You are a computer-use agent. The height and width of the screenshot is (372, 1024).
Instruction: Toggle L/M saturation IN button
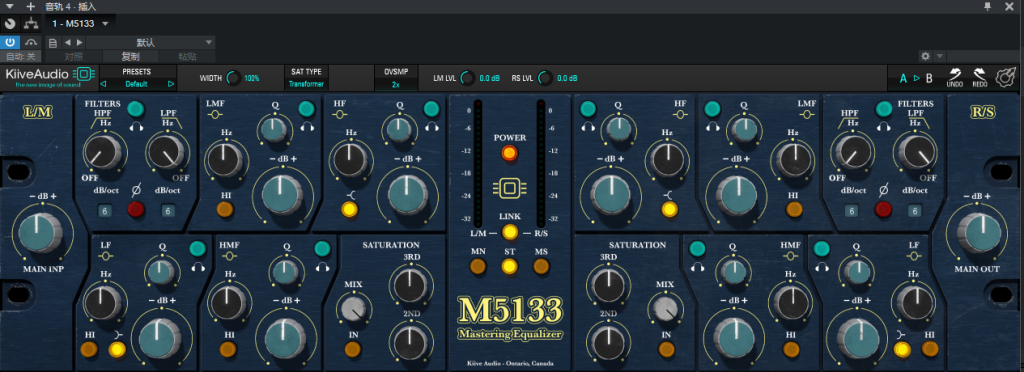tap(353, 349)
